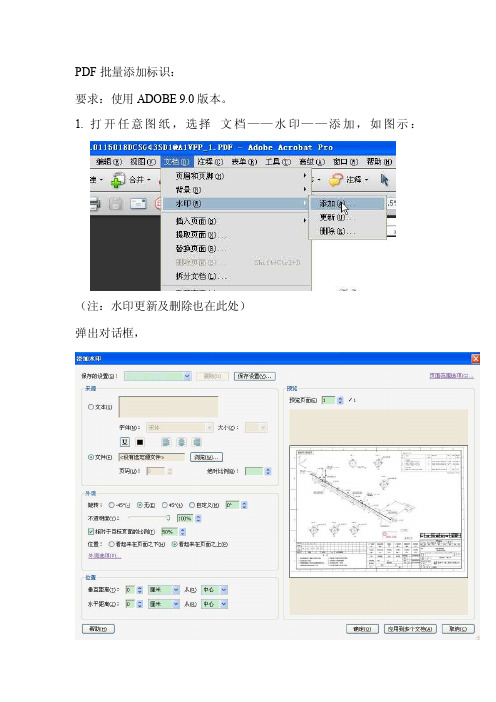
Task: Choose 拆分文档 (Split Document) menu entry
Action: click(x=235, y=276)
